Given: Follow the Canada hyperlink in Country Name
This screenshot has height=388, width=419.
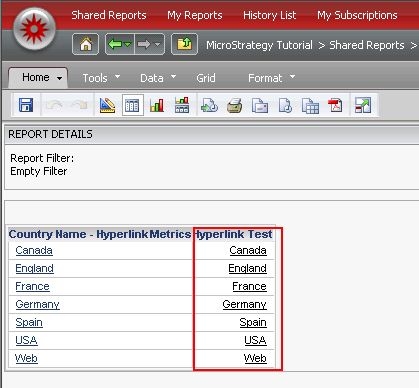Looking at the screenshot, I should [34, 250].
